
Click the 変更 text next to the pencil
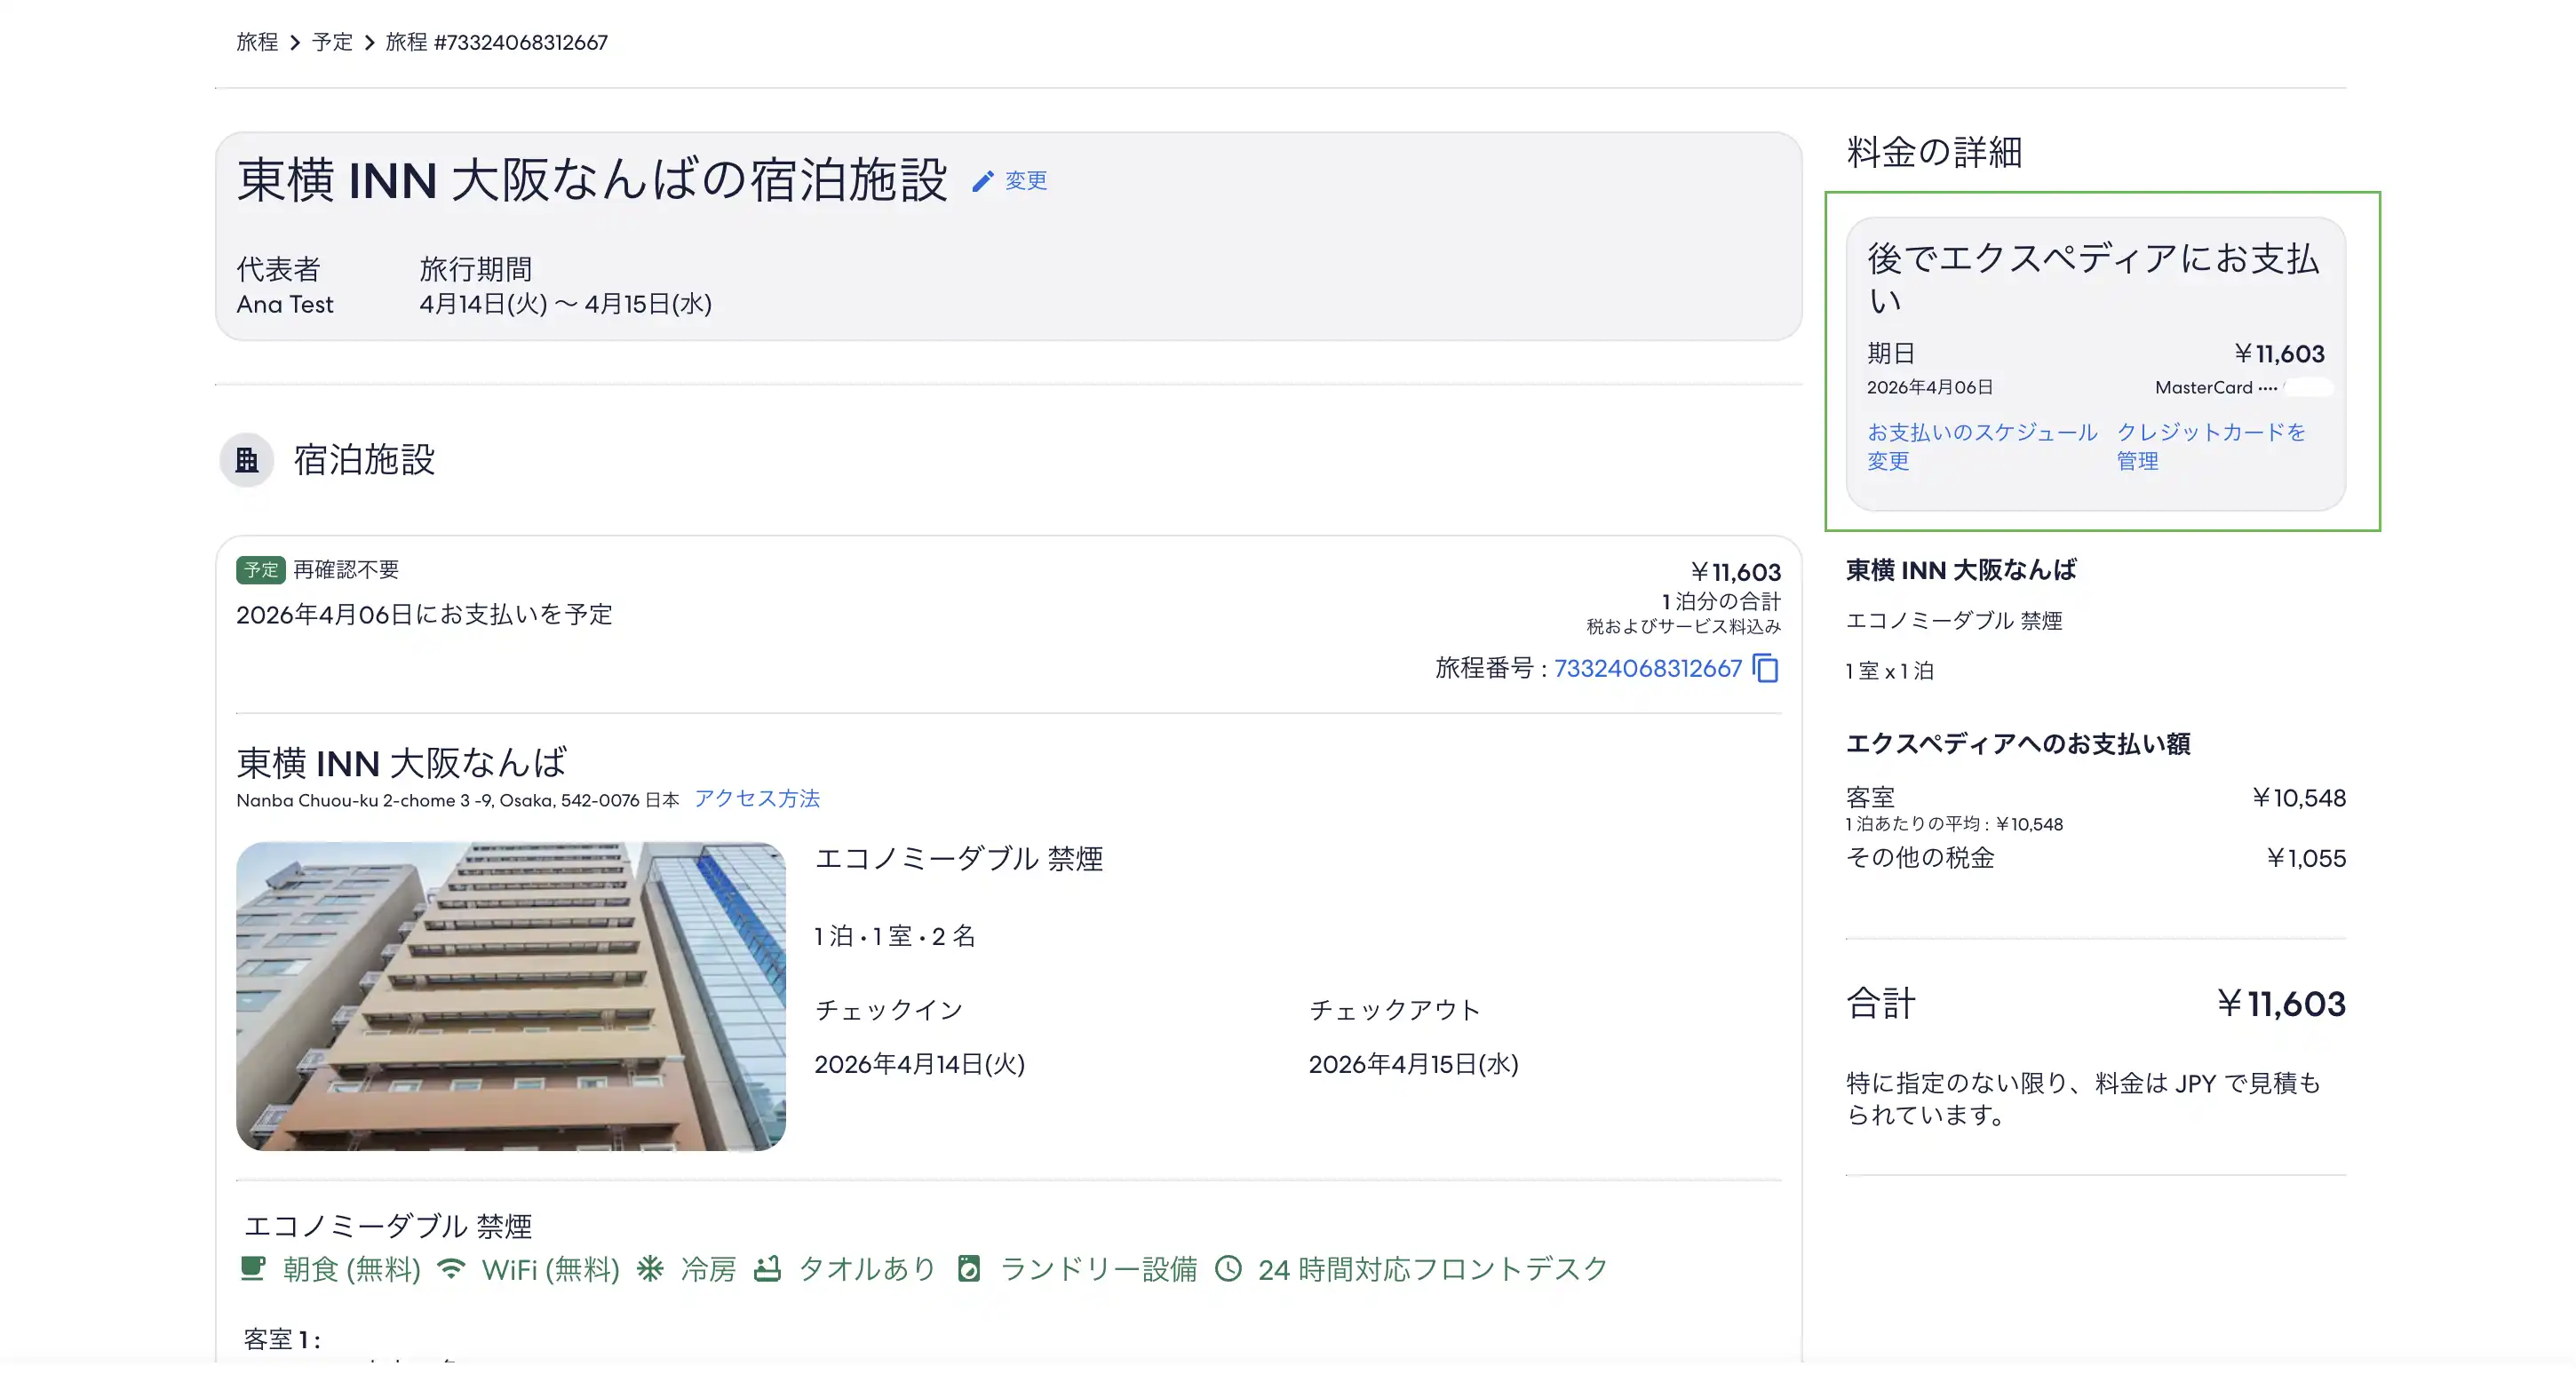[1027, 181]
